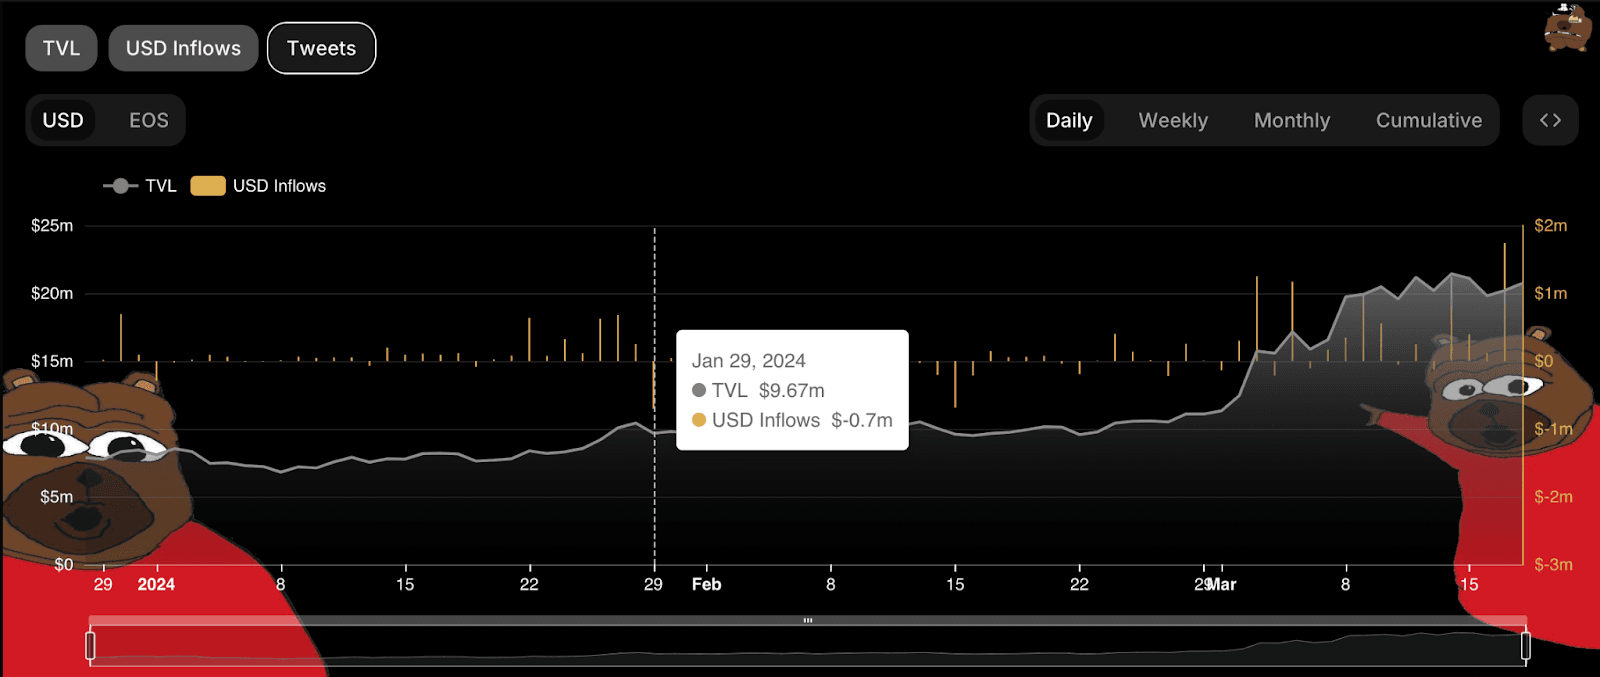The width and height of the screenshot is (1600, 677).
Task: Select the Cumulative view tab
Action: click(x=1428, y=120)
